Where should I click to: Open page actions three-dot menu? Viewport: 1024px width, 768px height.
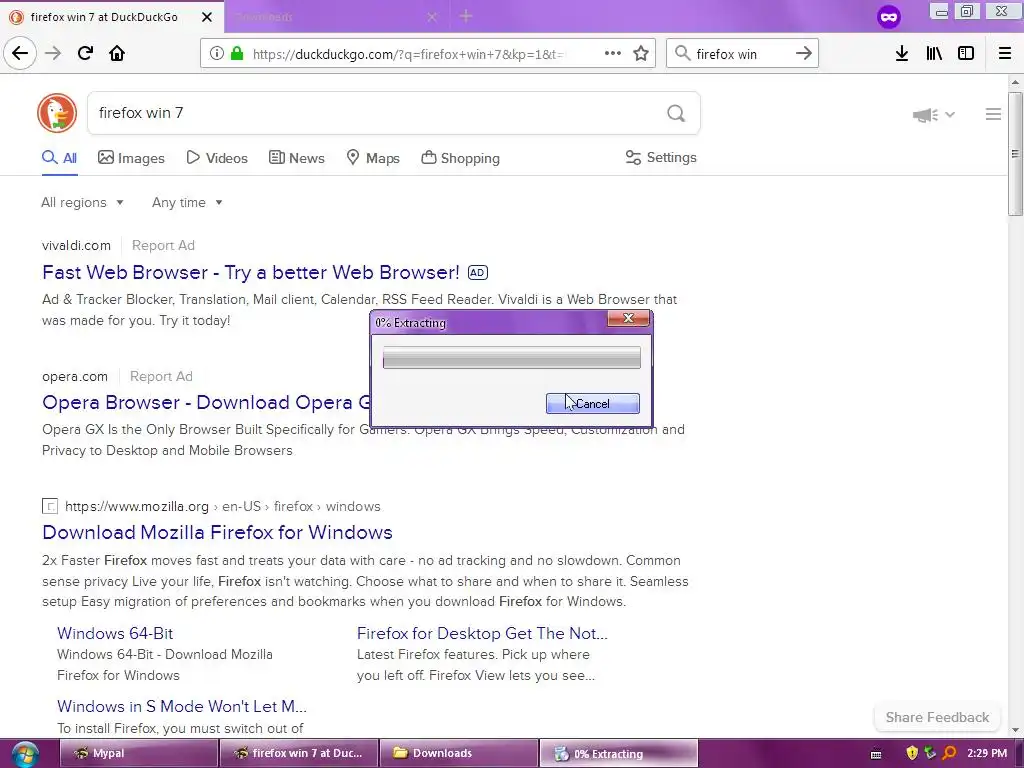pos(613,54)
